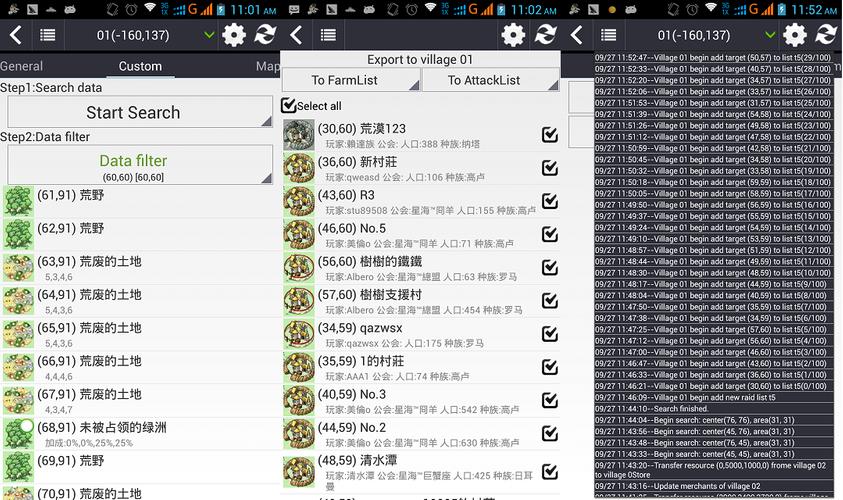
Task: Toggle the Select all checkbox
Action: pos(289,105)
